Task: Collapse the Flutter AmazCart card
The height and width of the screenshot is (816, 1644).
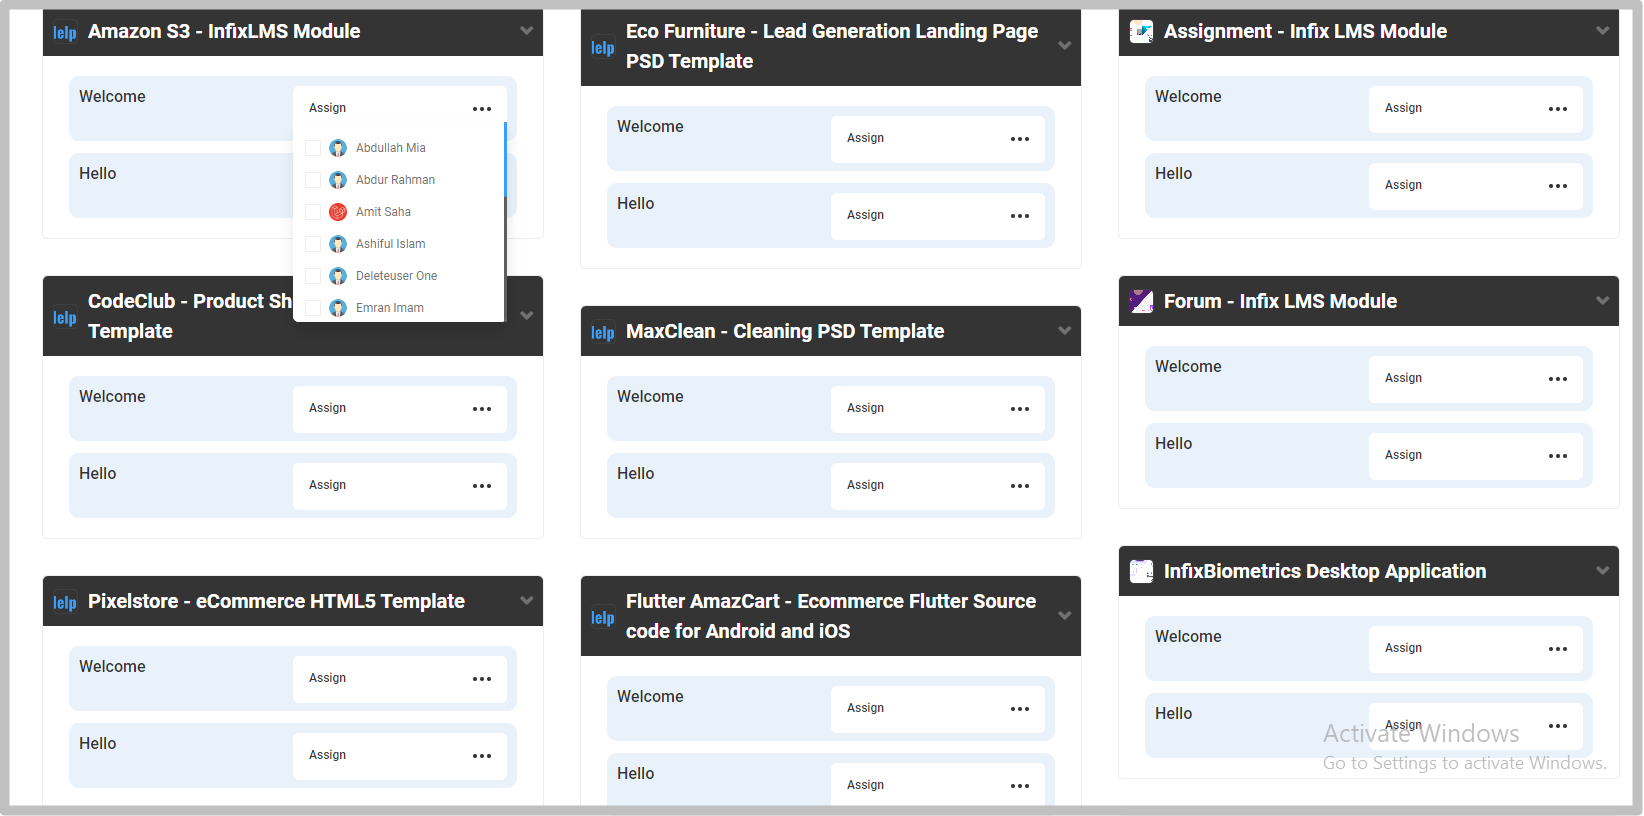Action: coord(1064,616)
